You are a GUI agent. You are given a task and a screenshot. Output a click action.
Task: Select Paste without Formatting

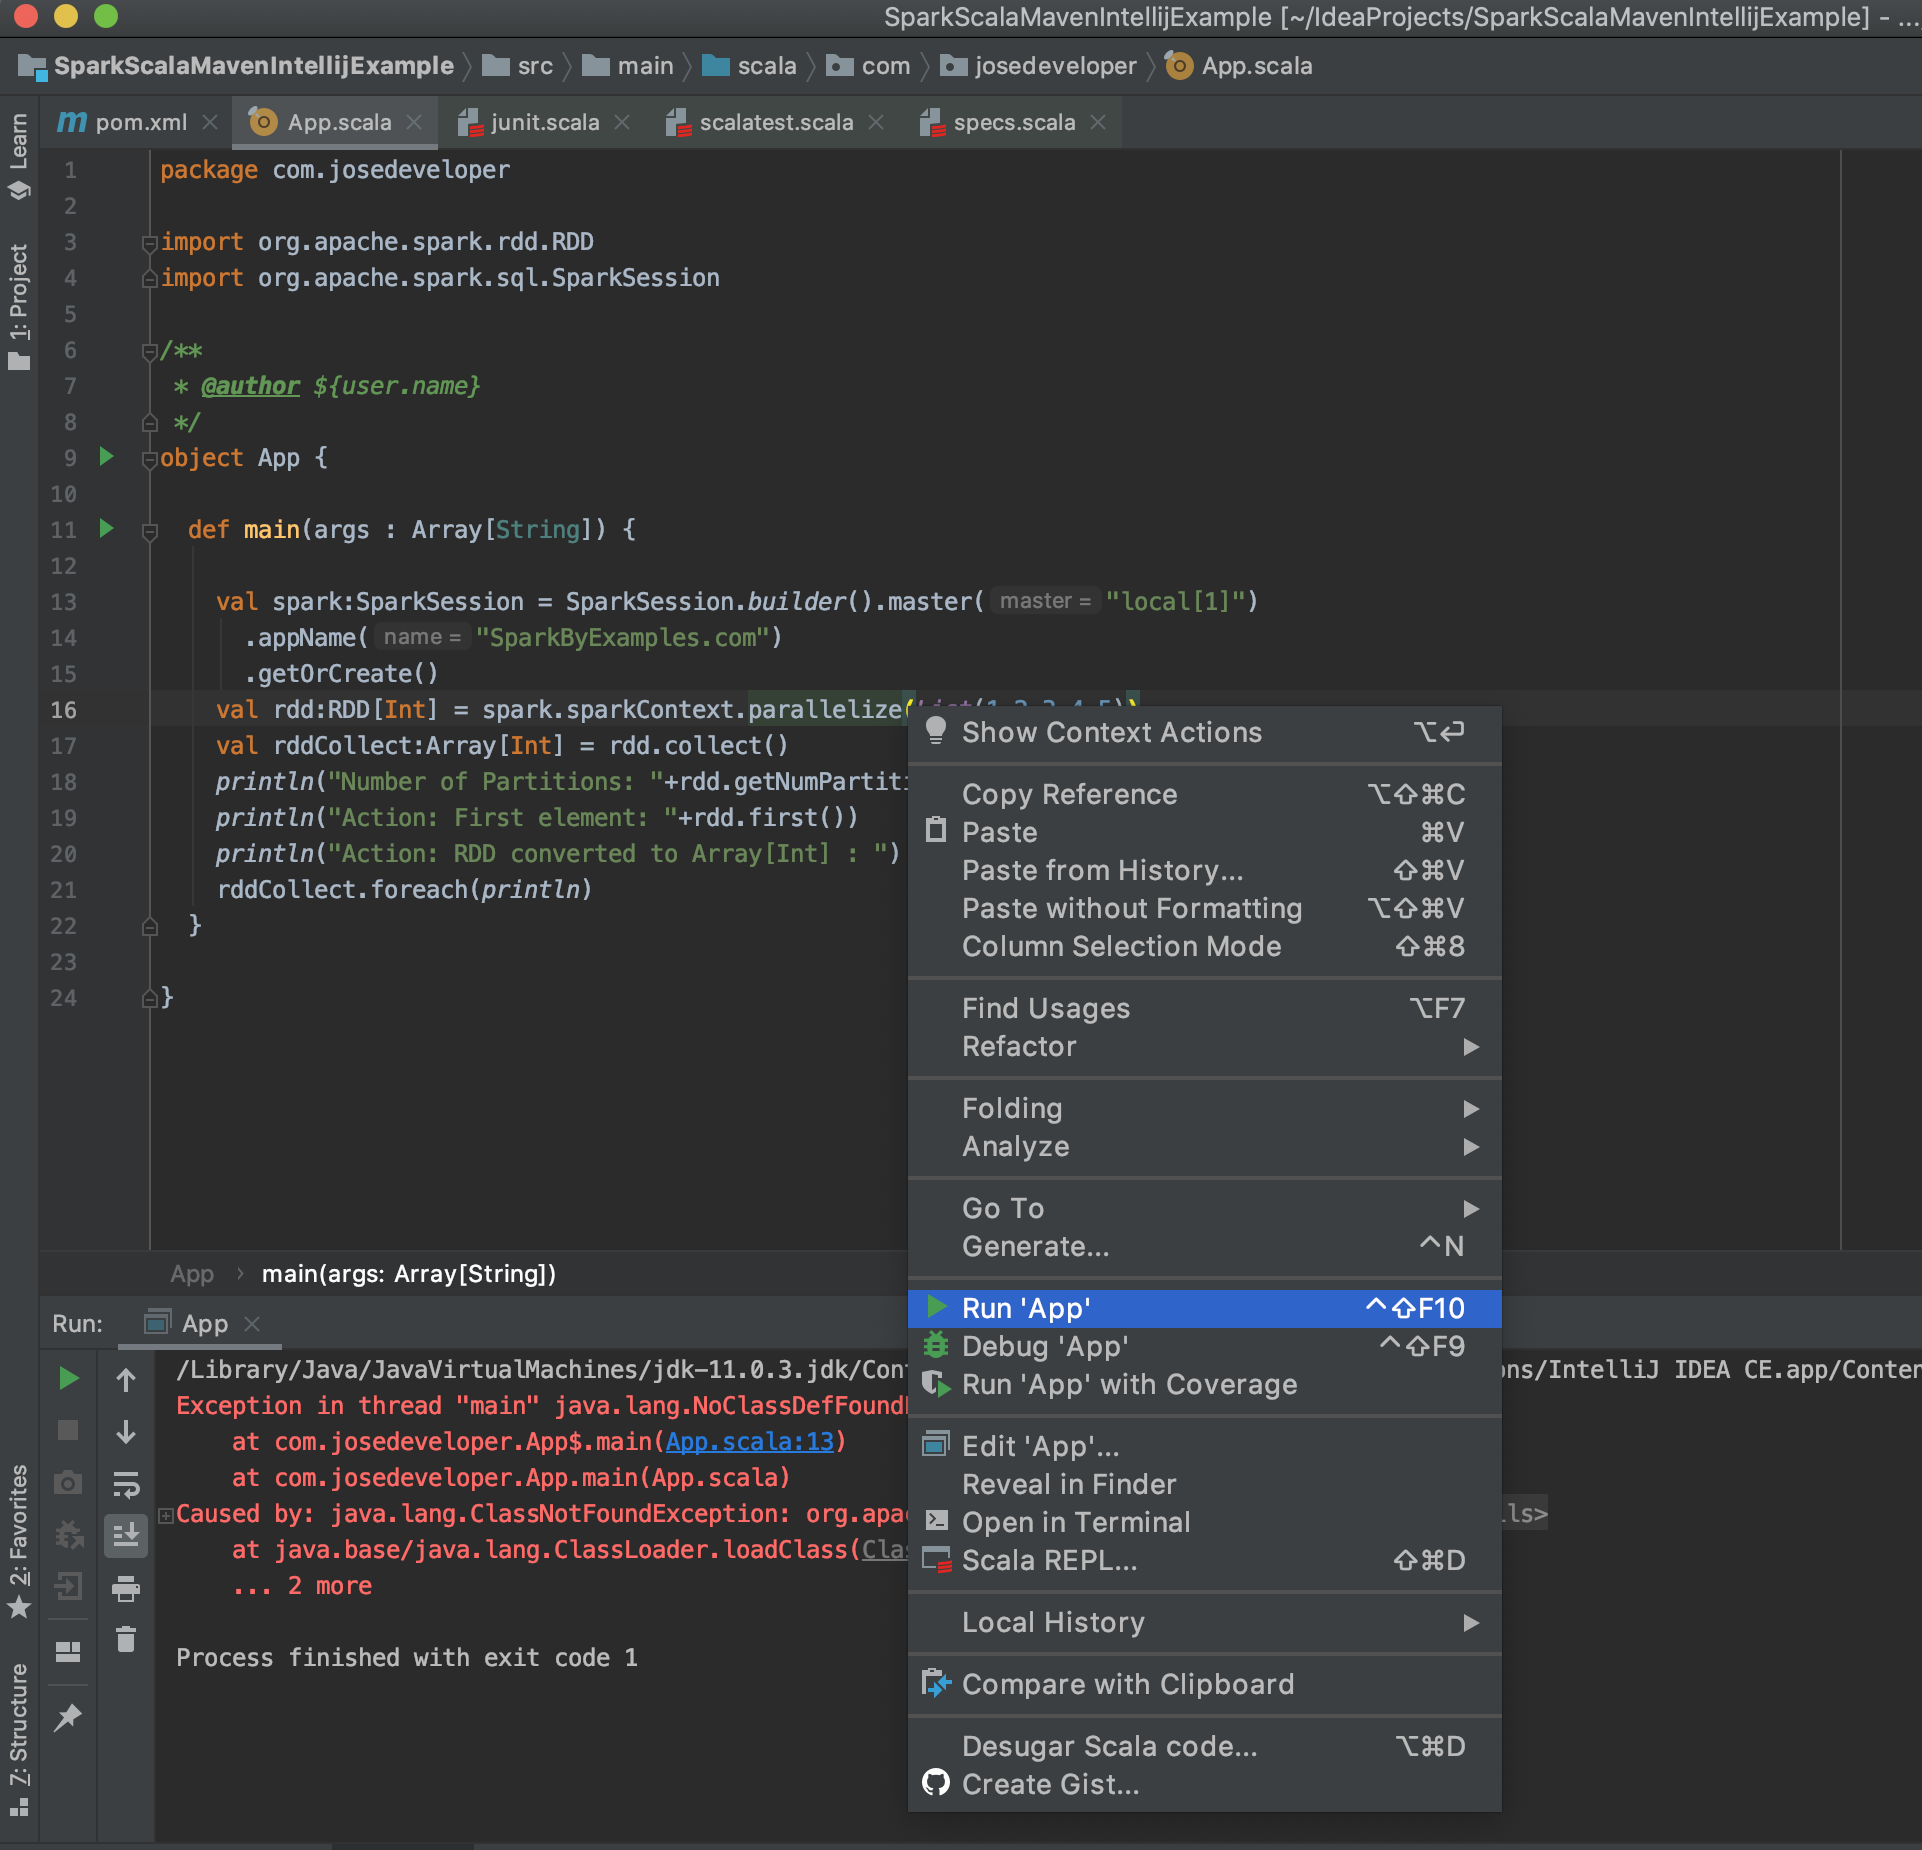pyautogui.click(x=1204, y=908)
